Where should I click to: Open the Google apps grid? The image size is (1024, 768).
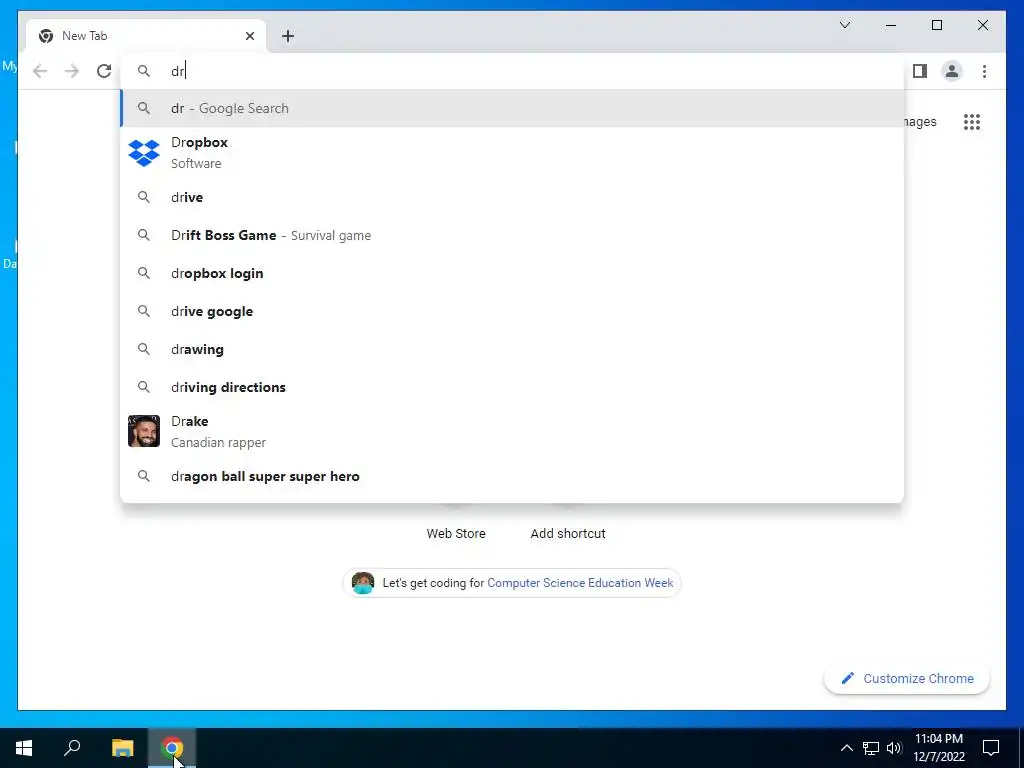point(972,122)
